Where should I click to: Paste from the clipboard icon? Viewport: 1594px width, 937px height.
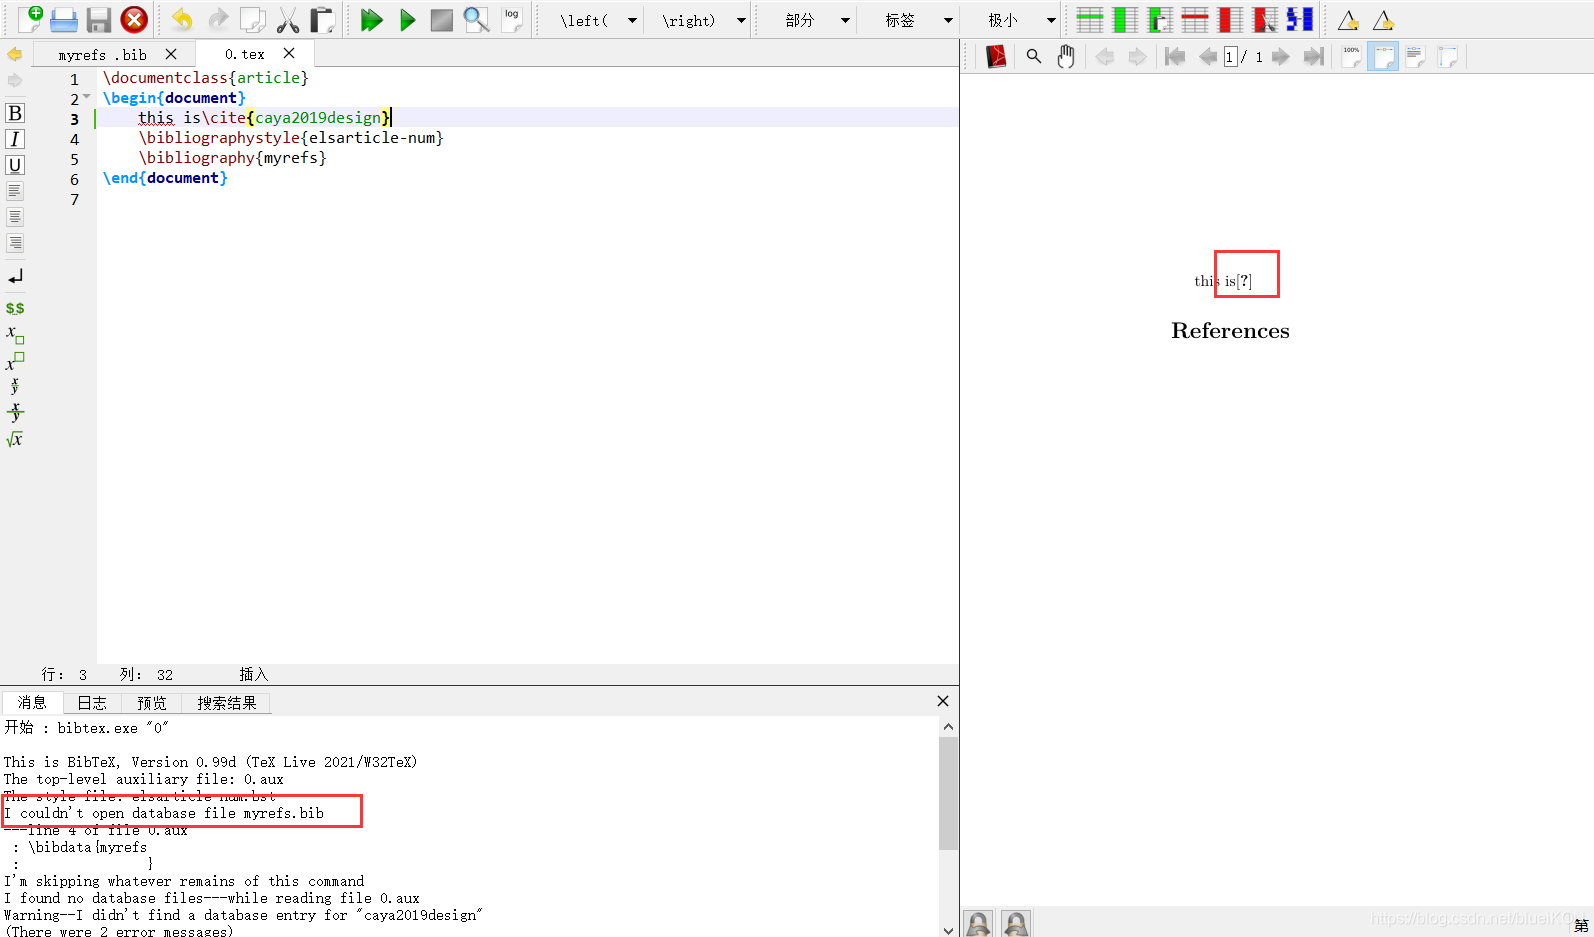pos(322,19)
